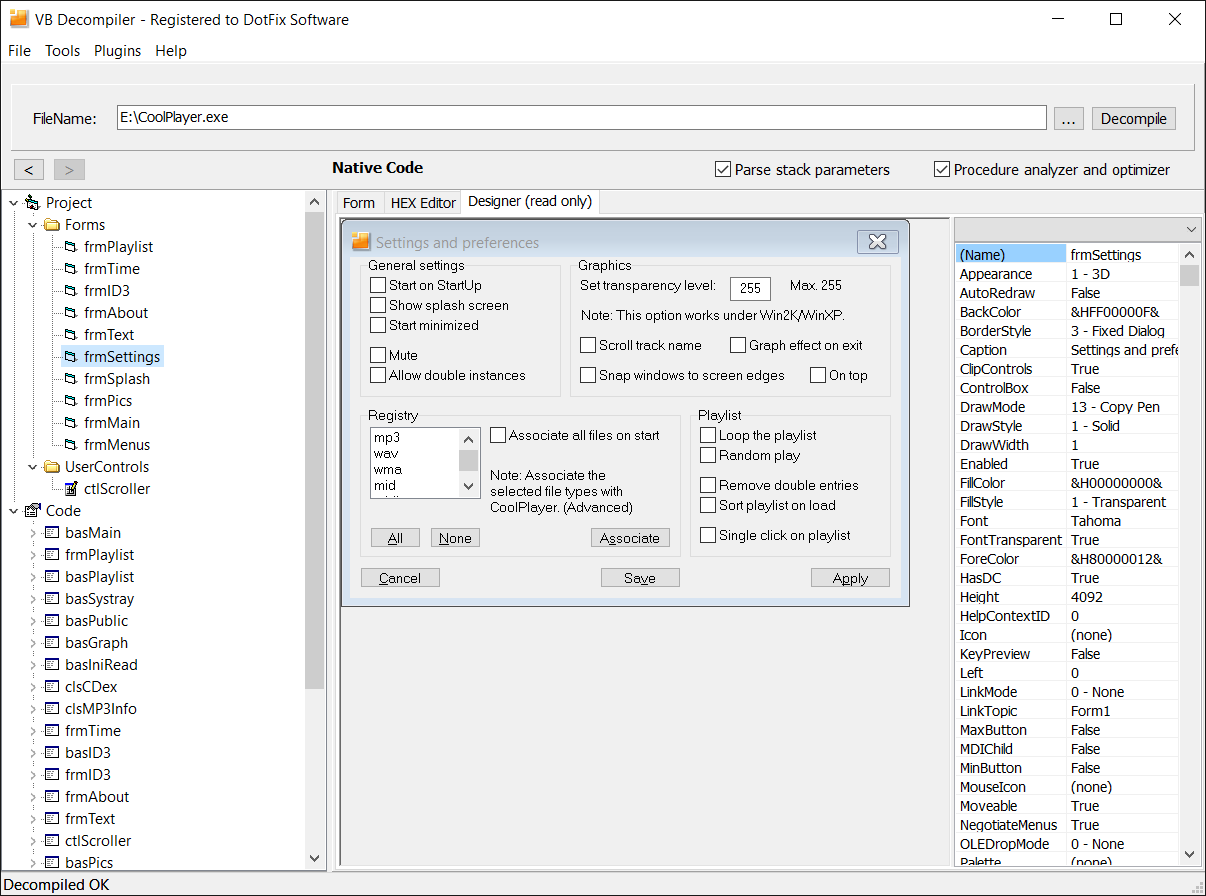Viewport: 1206px width, 896px height.
Task: Click the frmAbout form icon under Forms
Action: pyautogui.click(x=71, y=313)
